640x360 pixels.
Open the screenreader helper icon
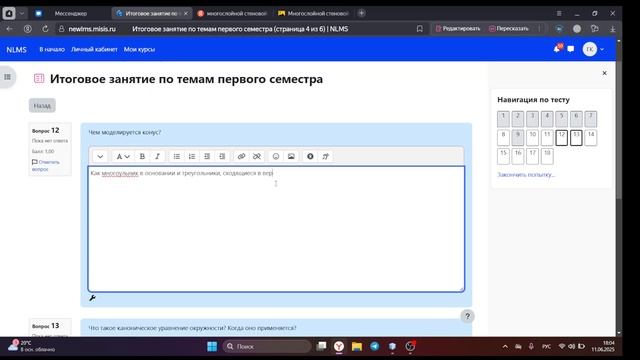(325, 156)
